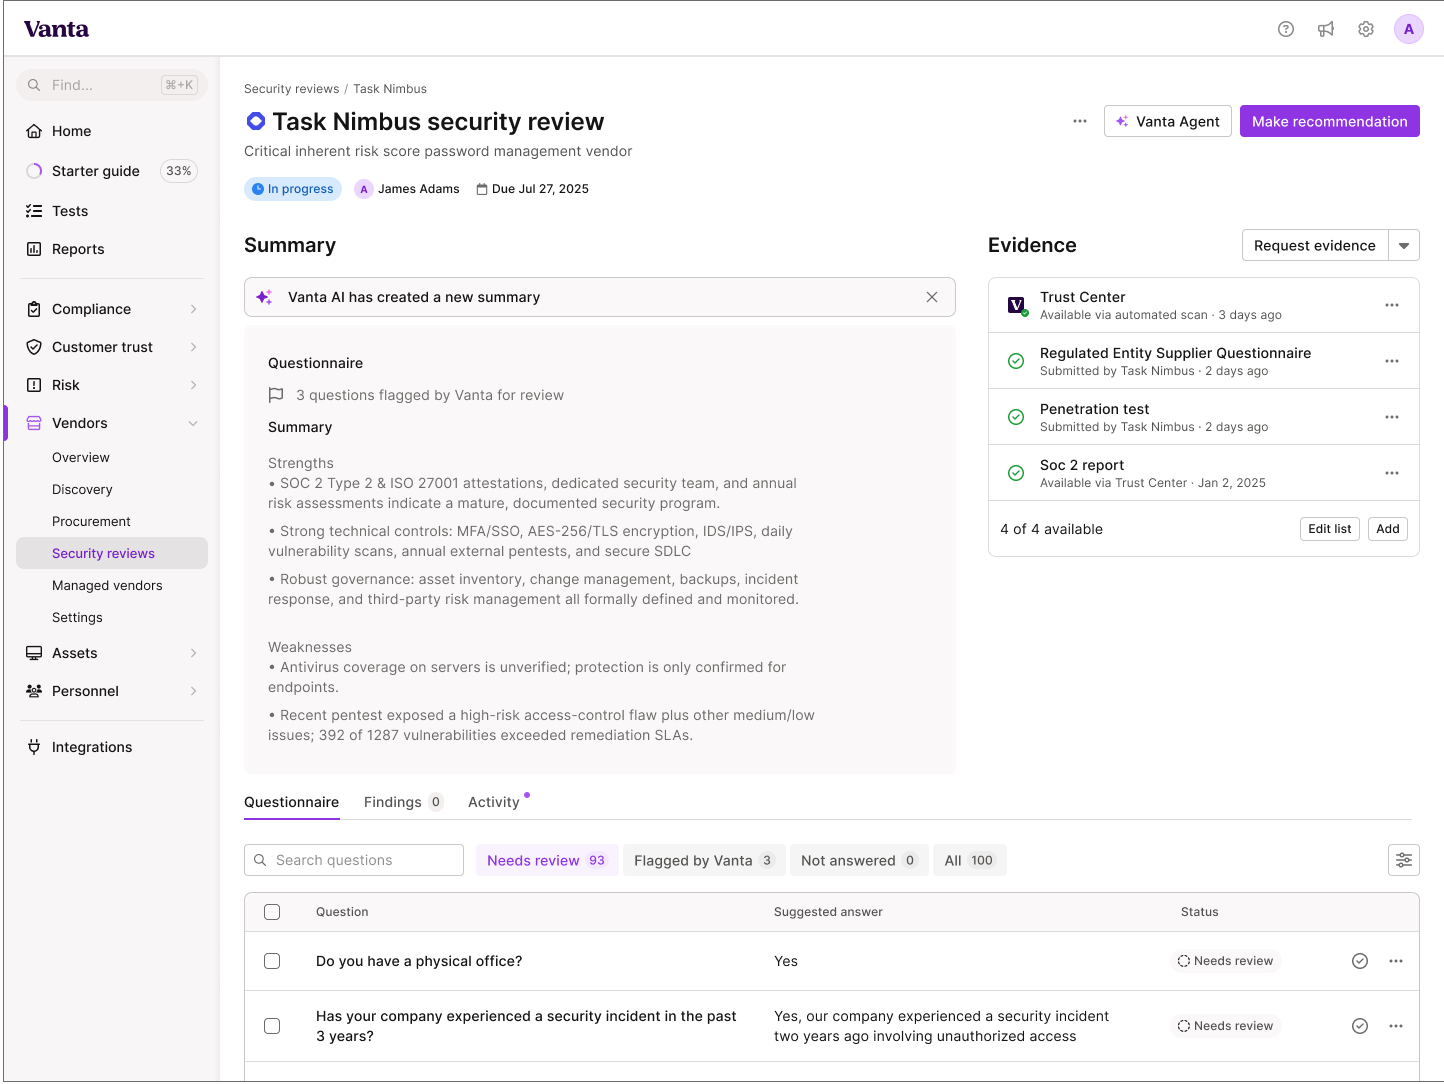Filter by Not answered questions
Viewport: 1444px width, 1084px height.
[859, 860]
